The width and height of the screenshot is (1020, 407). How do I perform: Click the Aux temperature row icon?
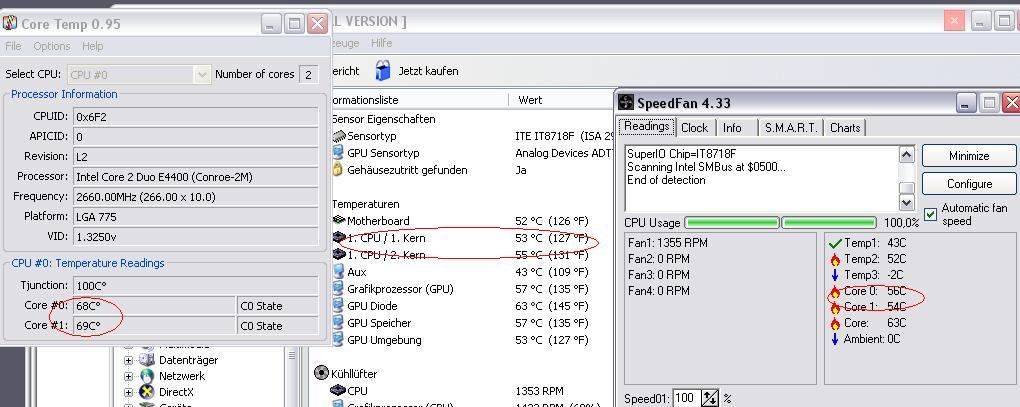pyautogui.click(x=338, y=272)
